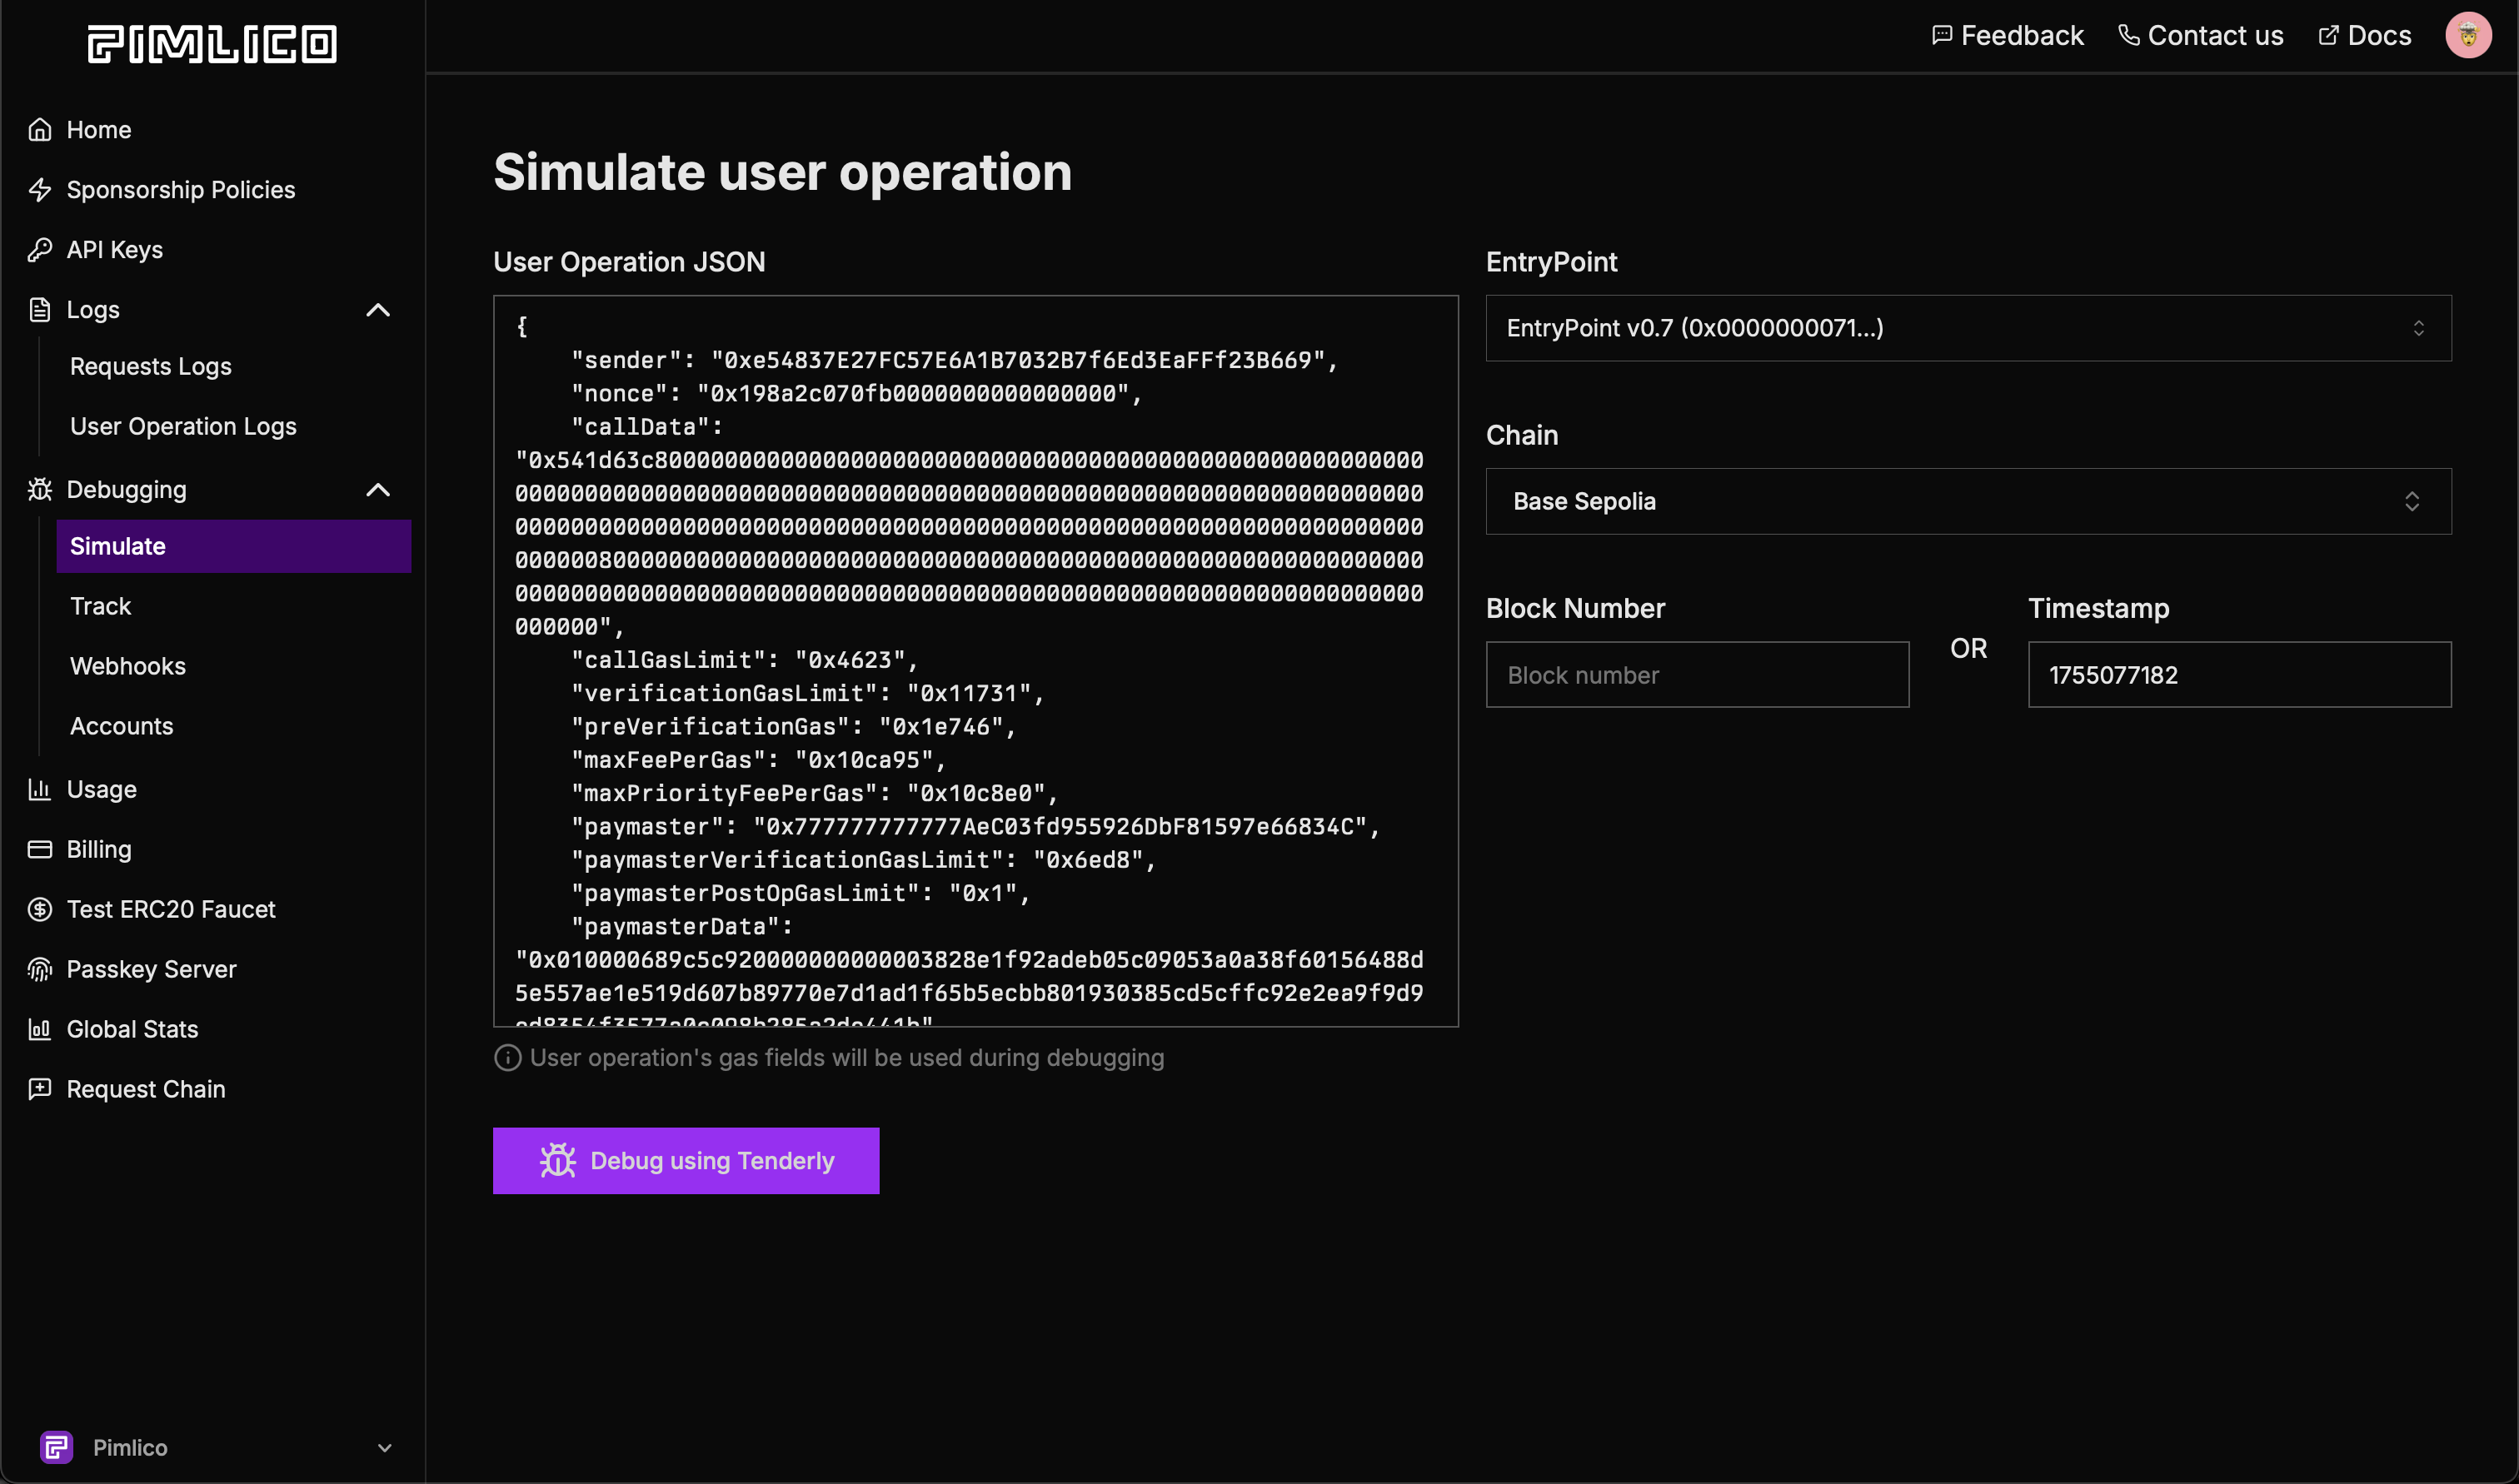
Task: Click the "maxPriorityFeePerGas" line in JSON
Action: point(814,794)
